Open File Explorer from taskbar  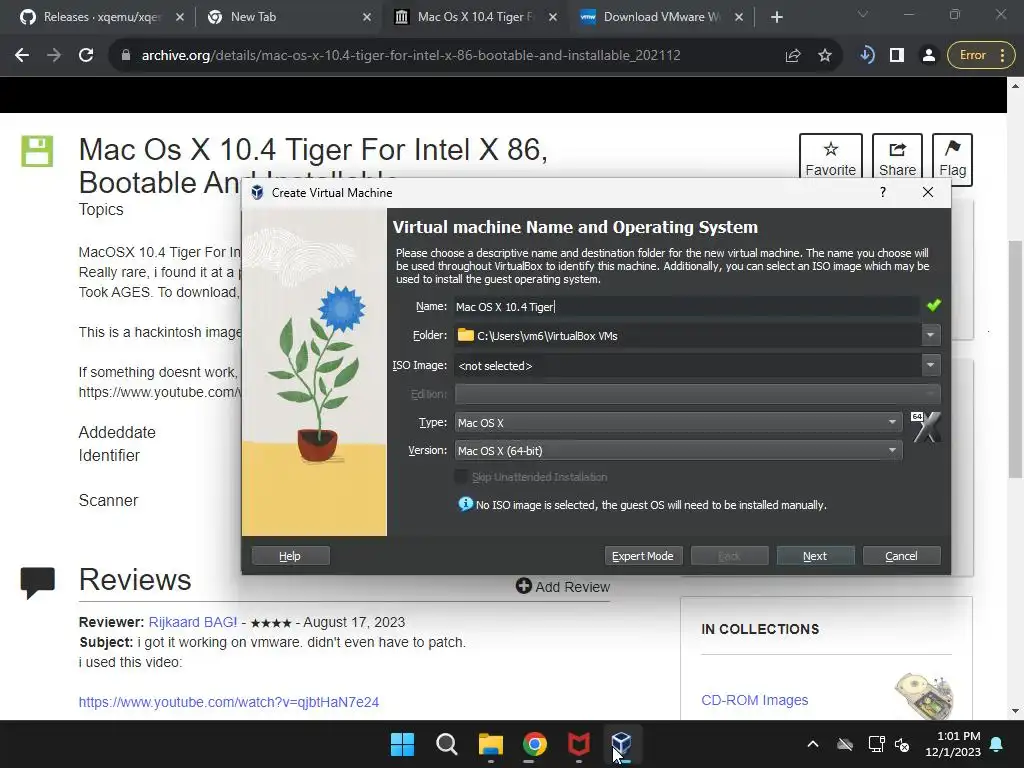490,744
